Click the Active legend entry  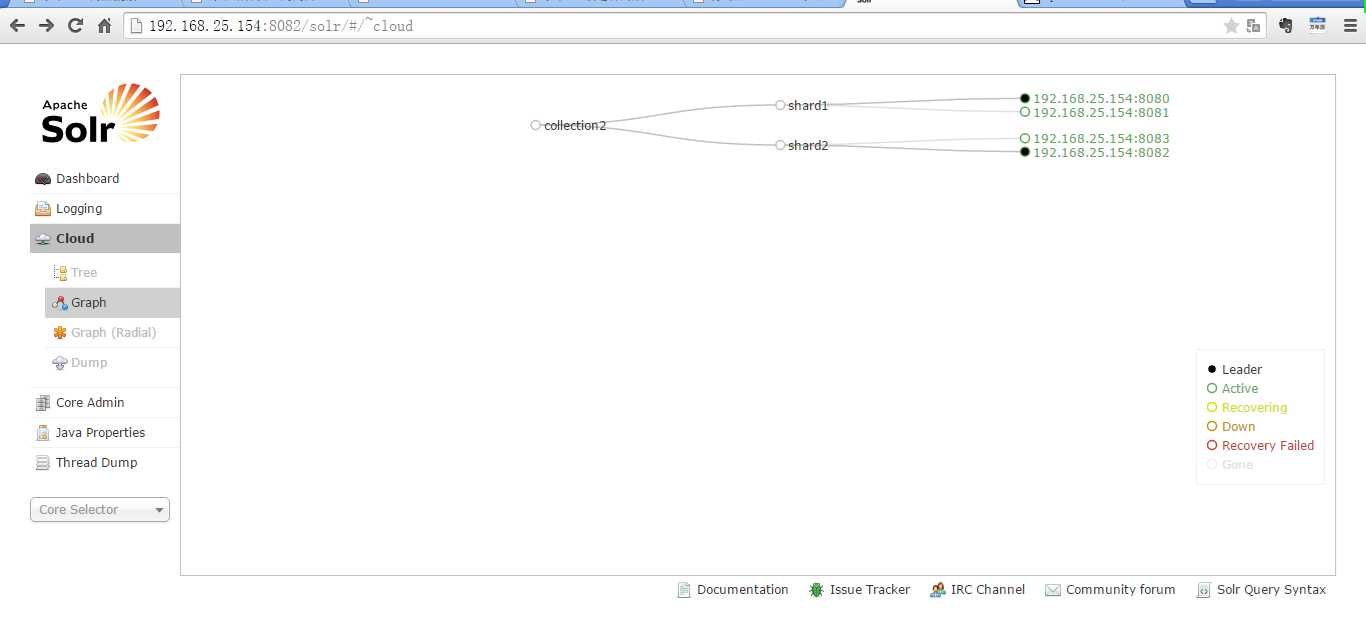1233,389
